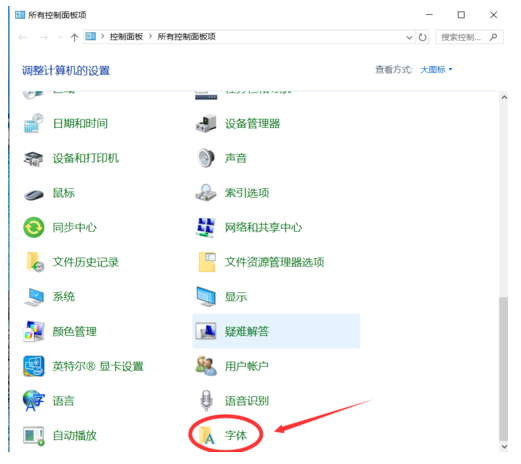
Task: Open Intel graphics settings (英特尔显卡设置) icon
Action: (34, 366)
